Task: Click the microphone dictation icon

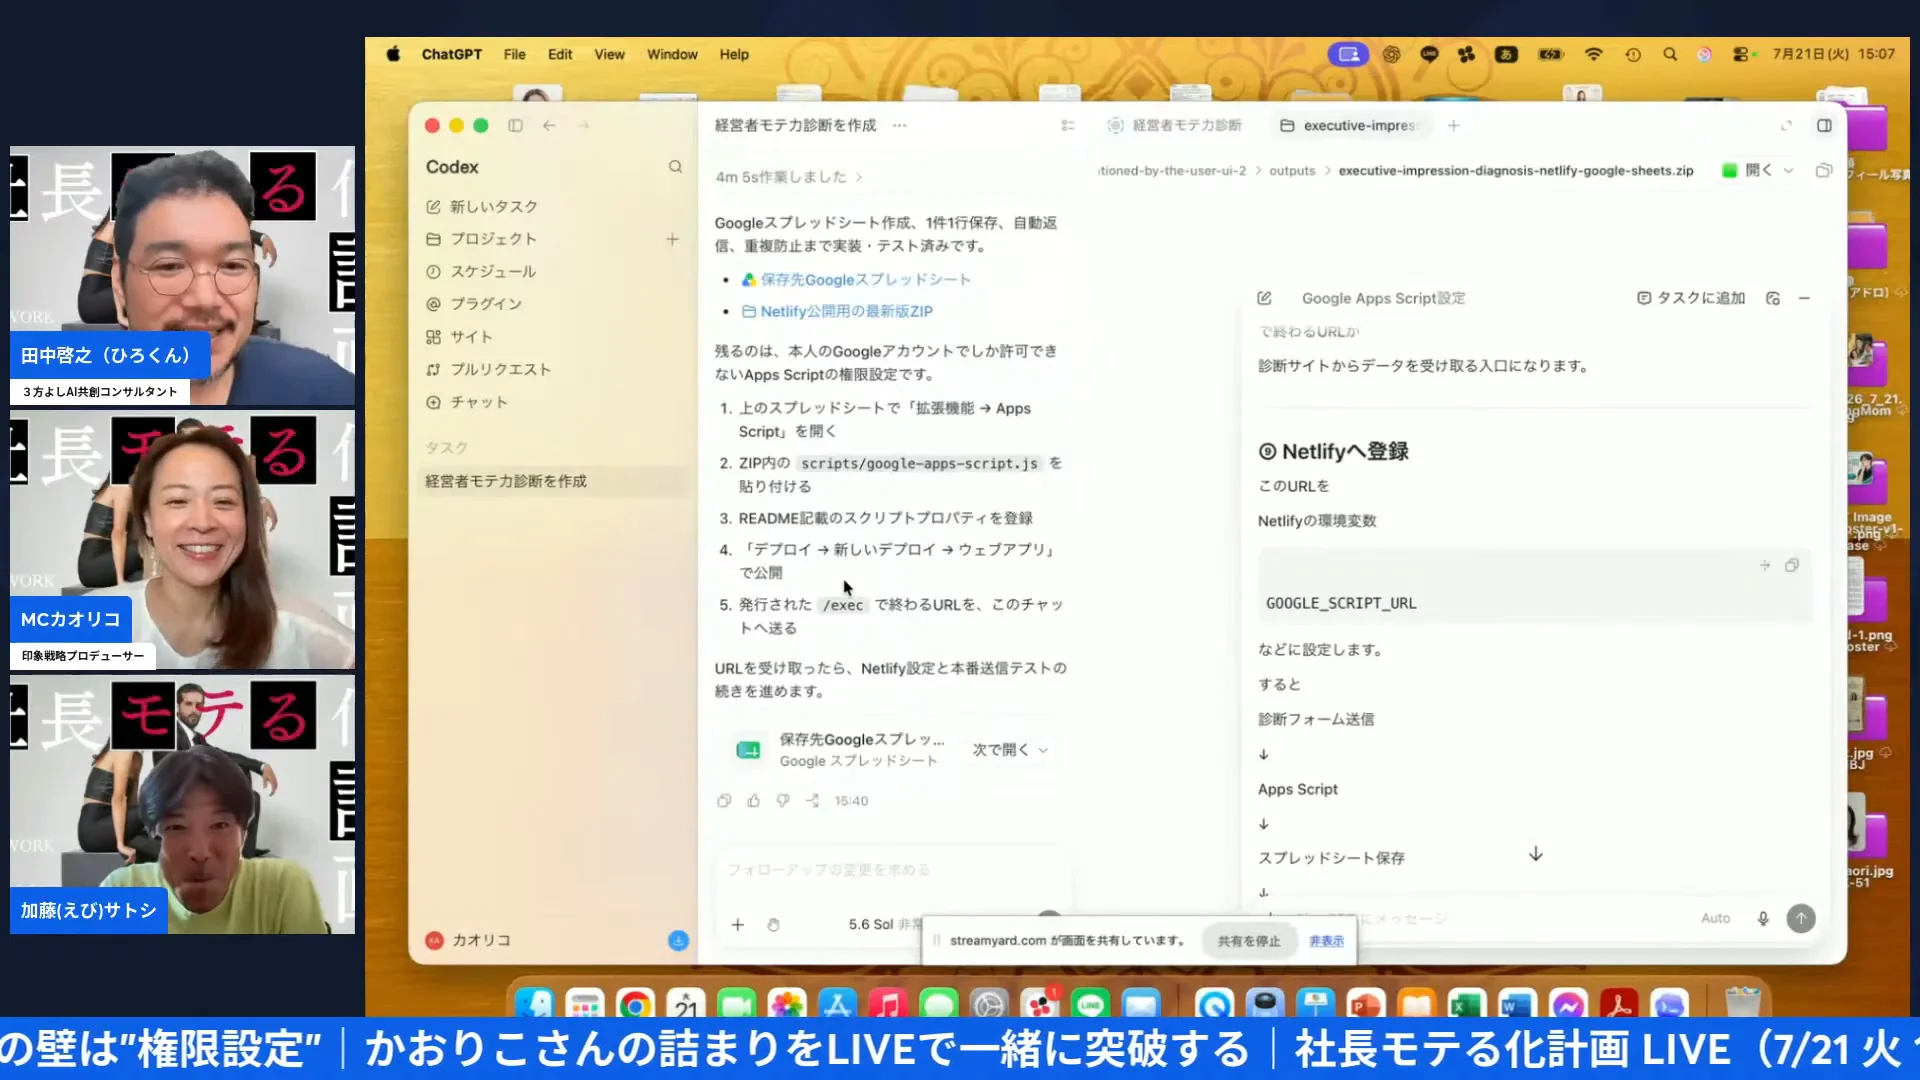Action: click(1763, 918)
